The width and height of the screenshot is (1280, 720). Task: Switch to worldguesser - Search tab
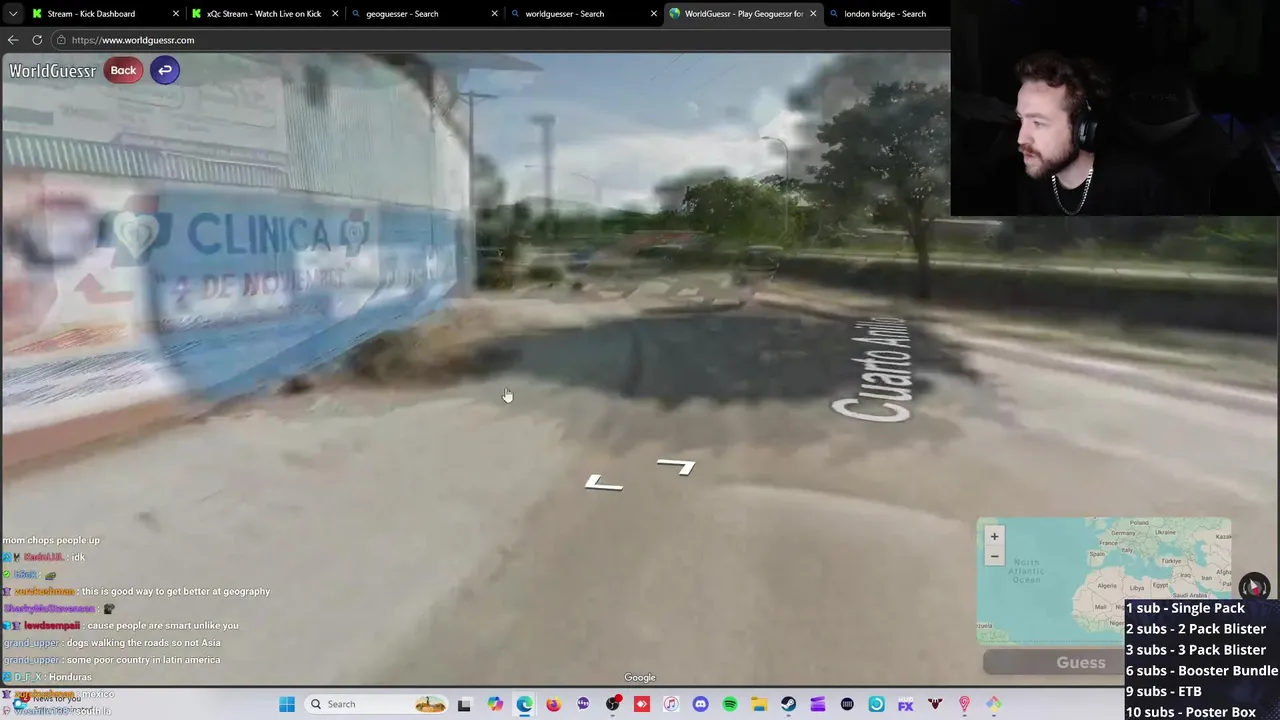pyautogui.click(x=564, y=14)
